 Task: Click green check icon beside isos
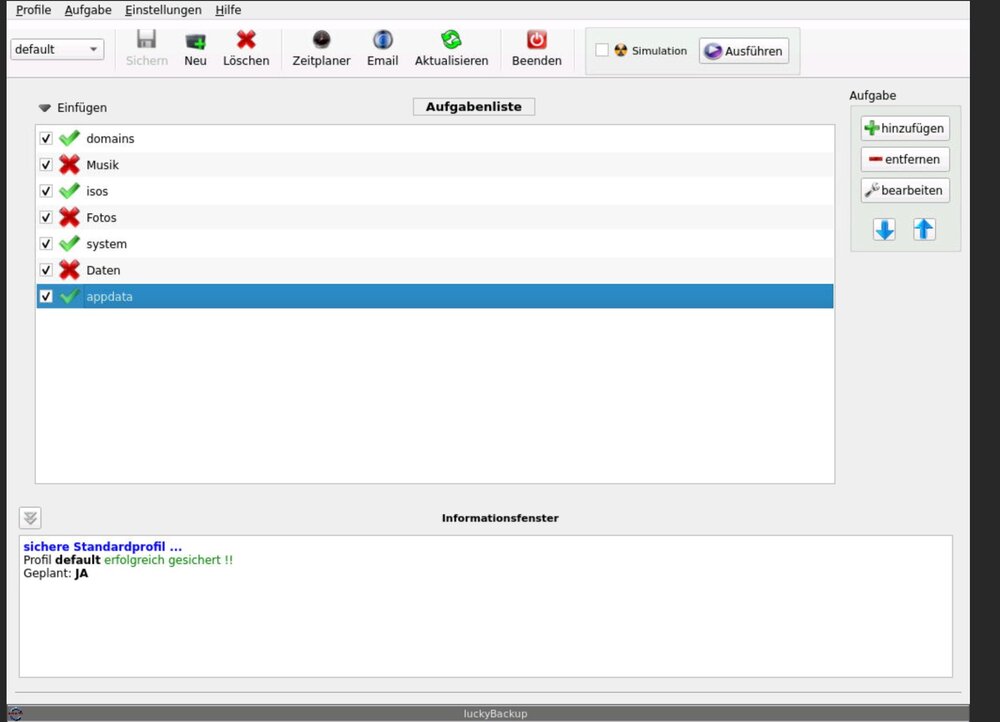tap(69, 191)
